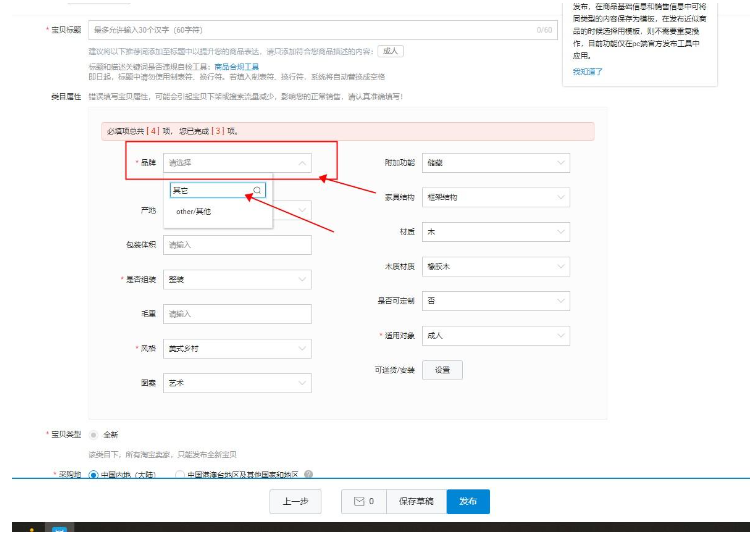
Task: Select the 全新 radio for 宝贝类型
Action: point(94,435)
